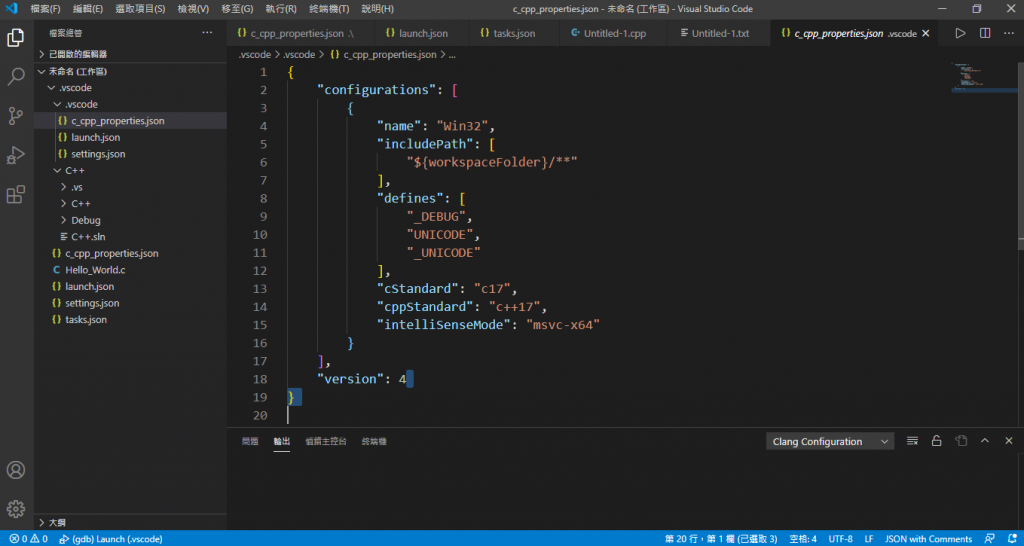Switch to the 終端機 panel tab
Viewport: 1024px width, 546px height.
[x=374, y=442]
